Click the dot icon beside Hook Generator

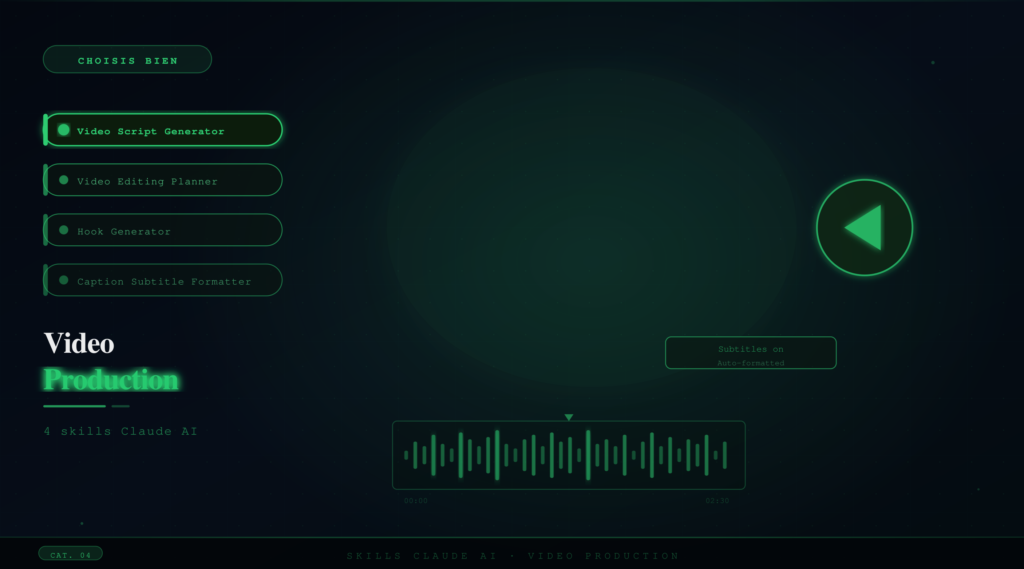[x=64, y=230]
